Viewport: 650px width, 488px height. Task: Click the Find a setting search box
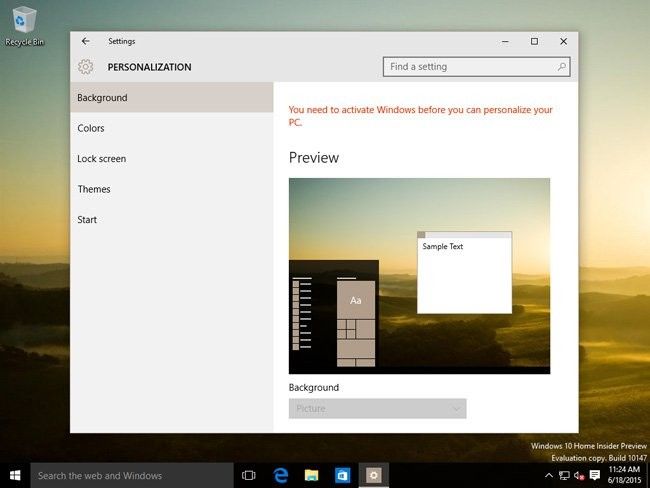[468, 67]
